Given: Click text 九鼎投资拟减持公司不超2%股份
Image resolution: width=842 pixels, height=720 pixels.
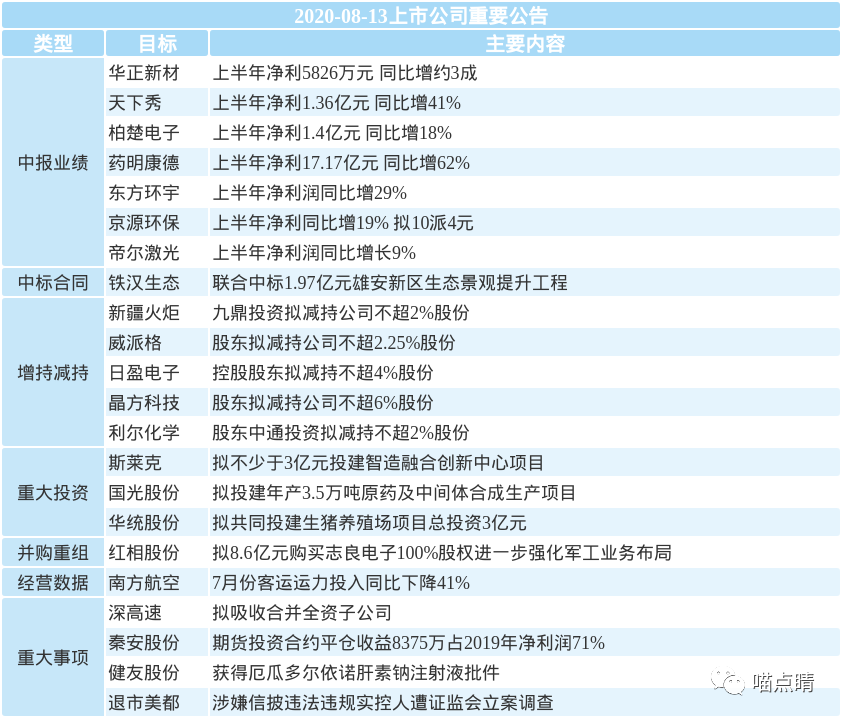Looking at the screenshot, I should [340, 313].
